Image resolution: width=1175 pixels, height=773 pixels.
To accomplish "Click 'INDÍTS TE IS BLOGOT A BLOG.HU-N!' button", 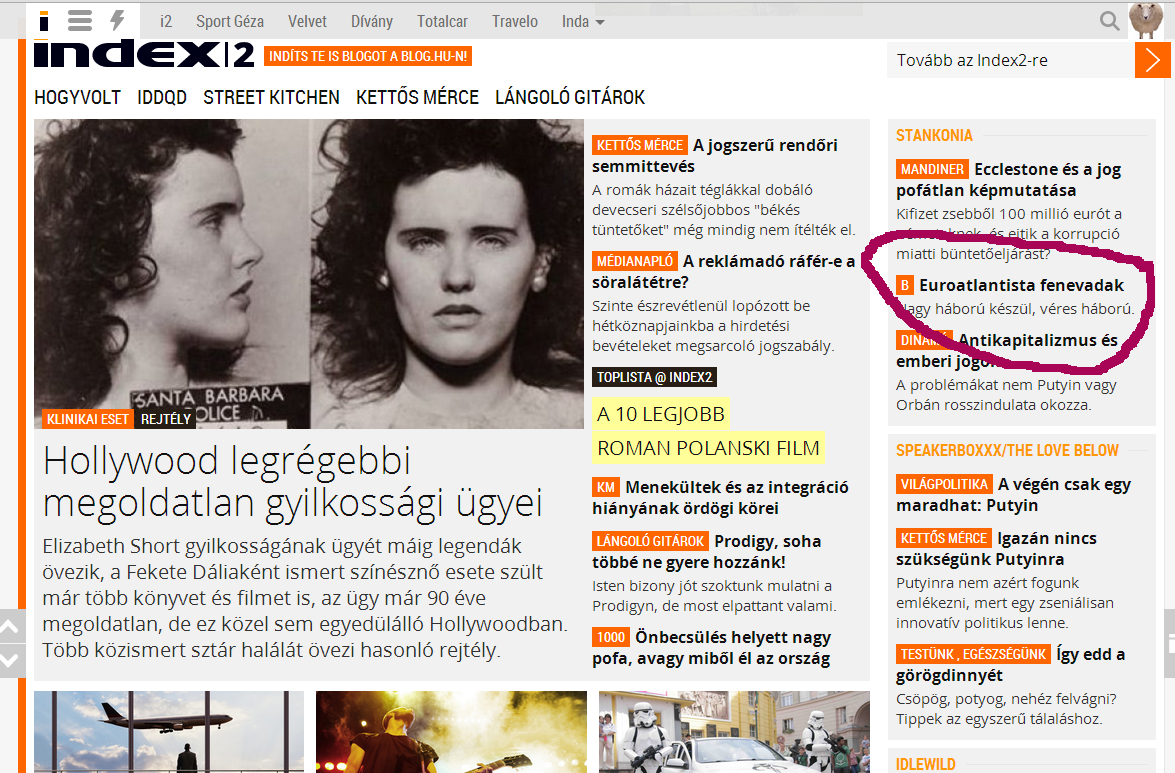I will coord(368,56).
